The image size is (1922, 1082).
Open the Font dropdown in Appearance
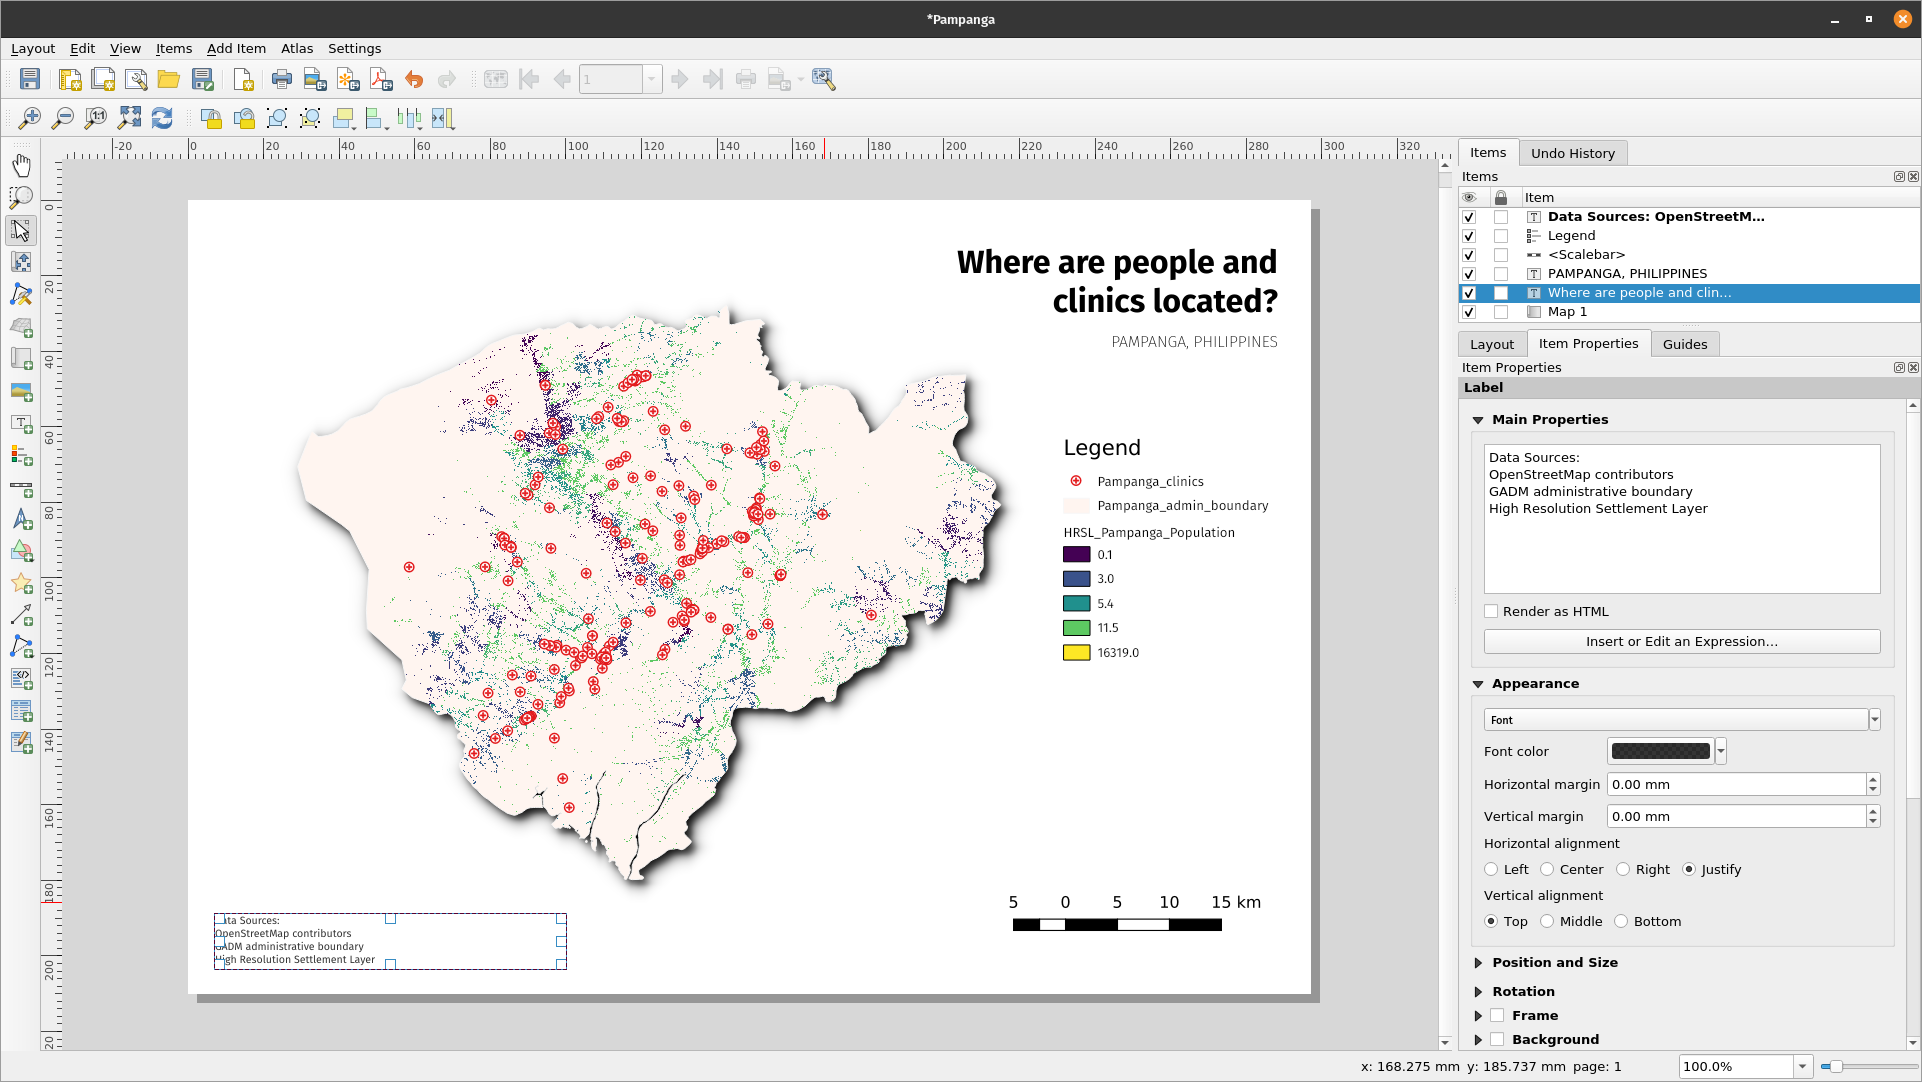pos(1874,720)
